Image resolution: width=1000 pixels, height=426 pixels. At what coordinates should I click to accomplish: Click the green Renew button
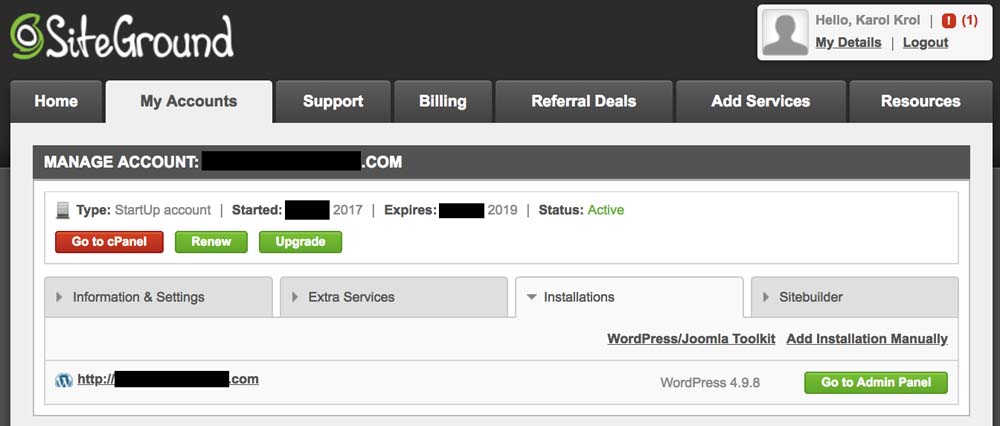pyautogui.click(x=211, y=242)
